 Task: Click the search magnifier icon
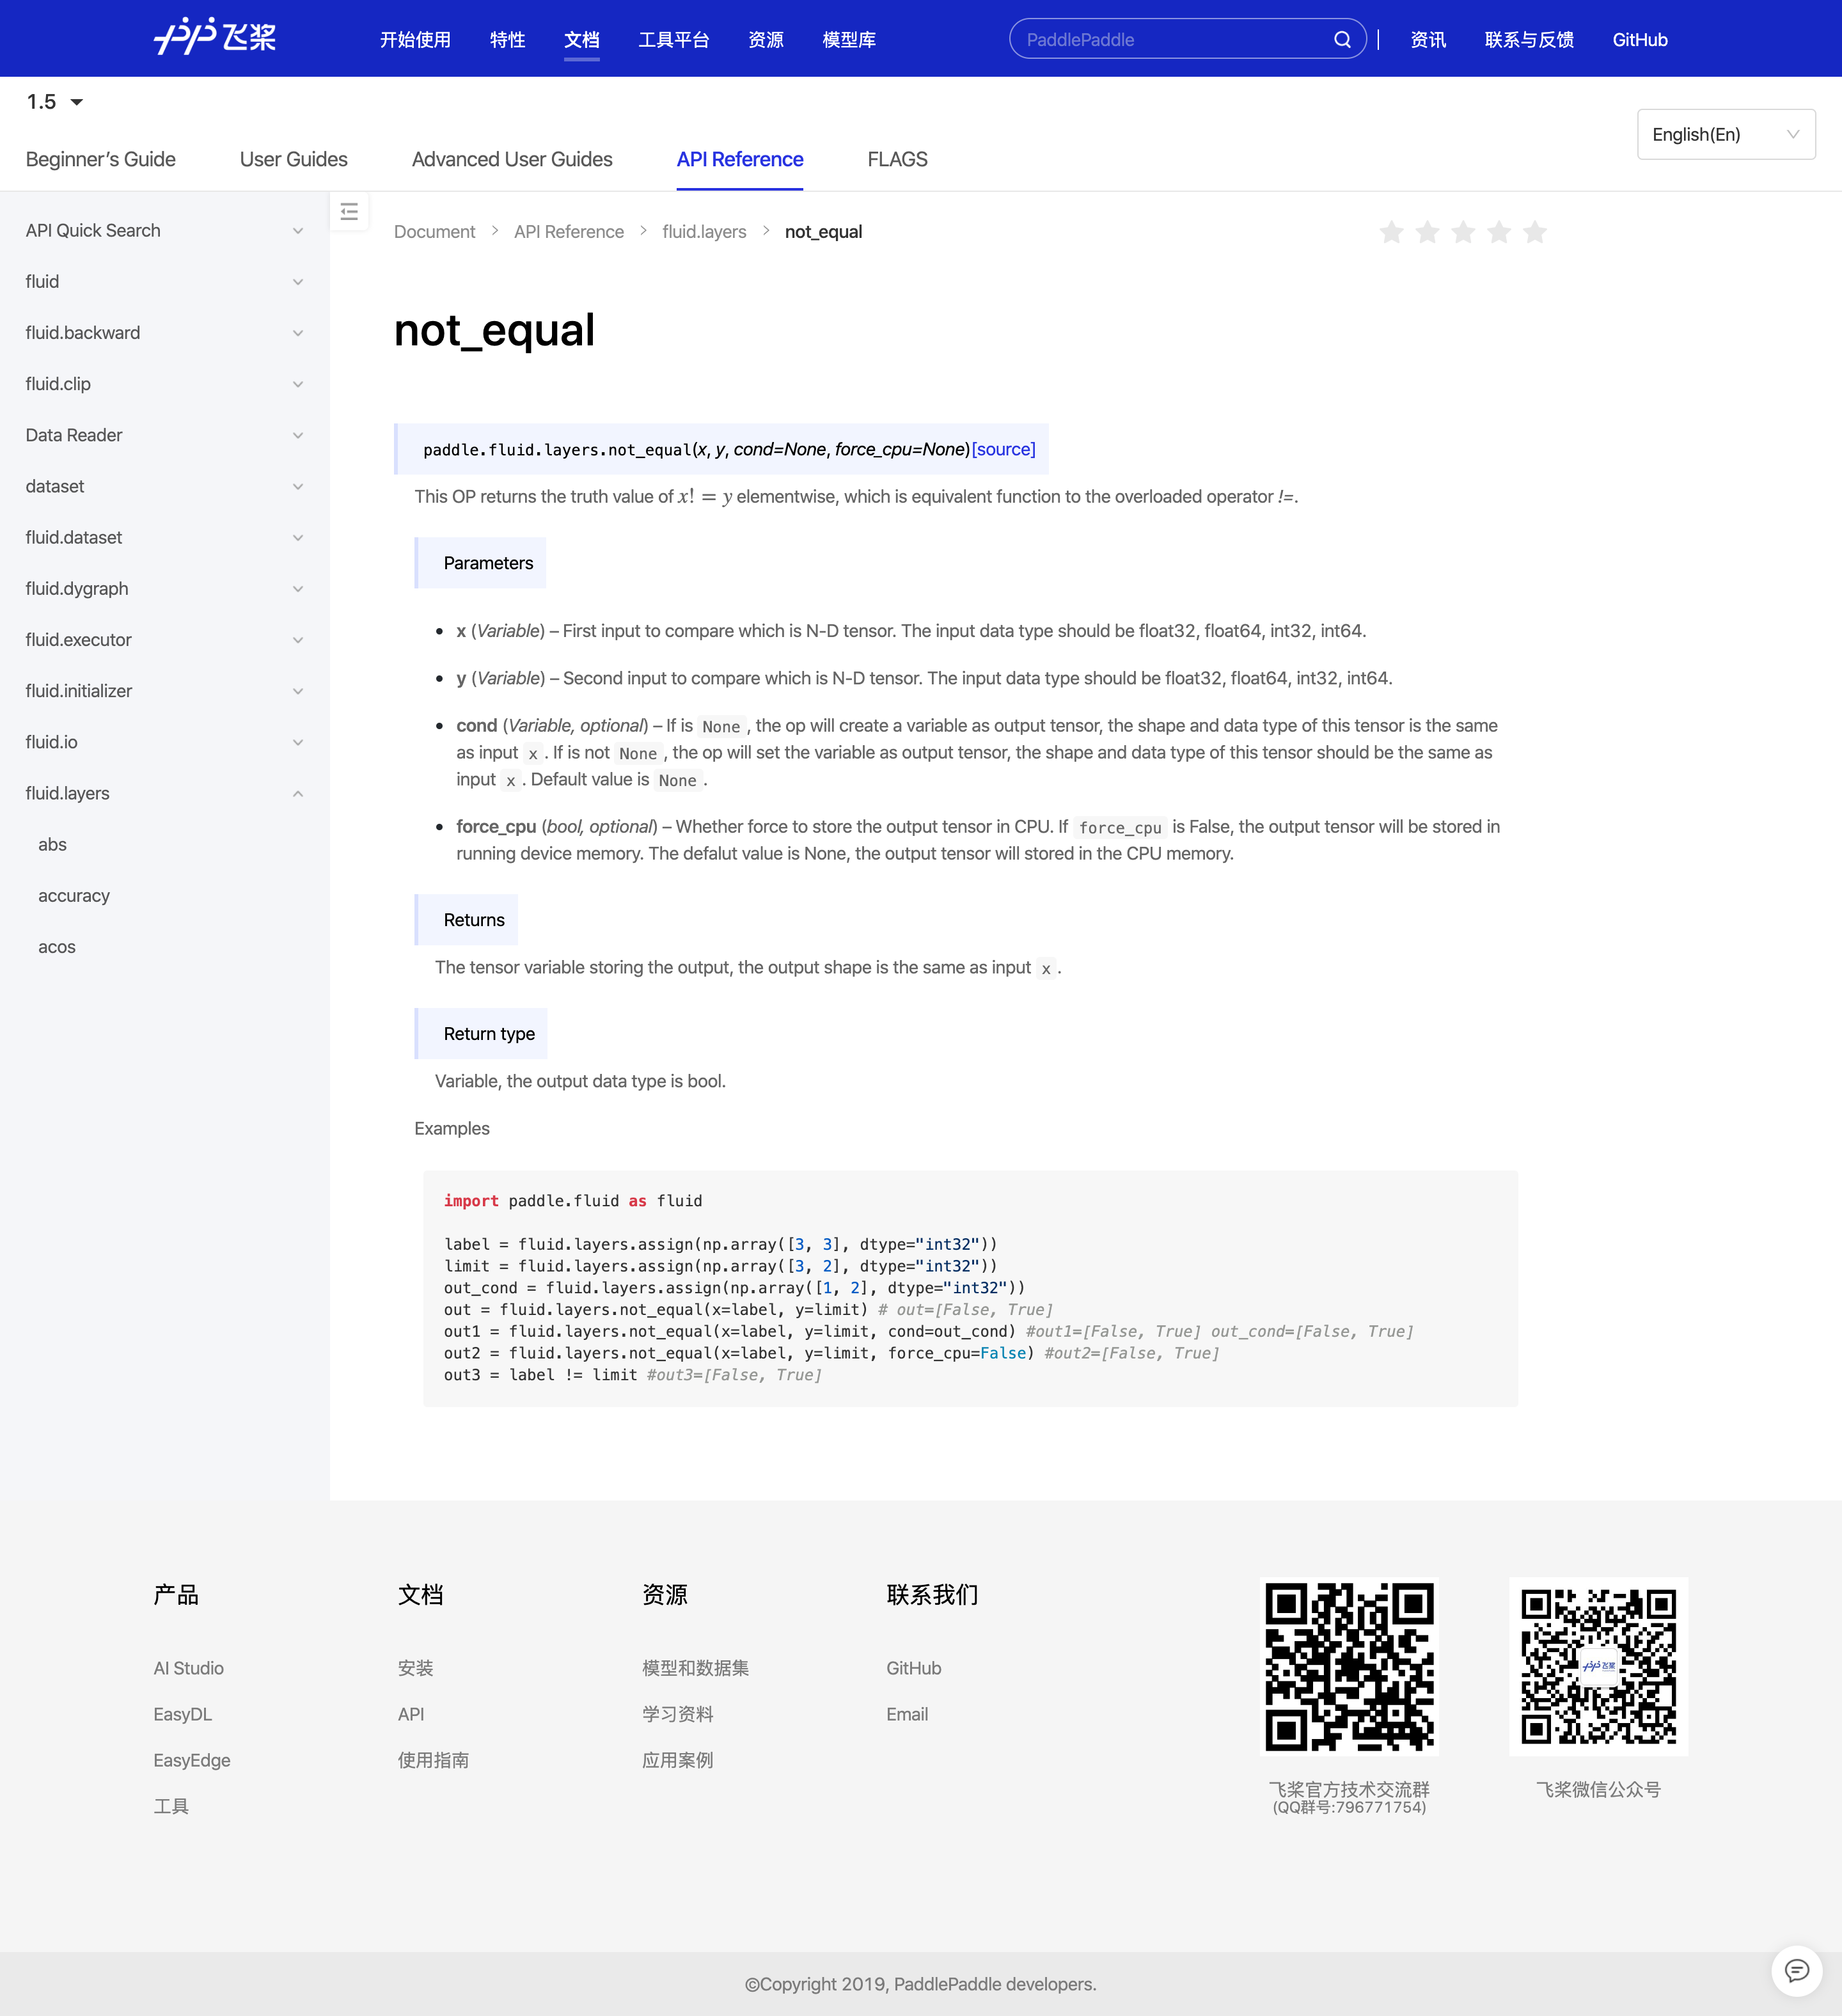pos(1342,40)
